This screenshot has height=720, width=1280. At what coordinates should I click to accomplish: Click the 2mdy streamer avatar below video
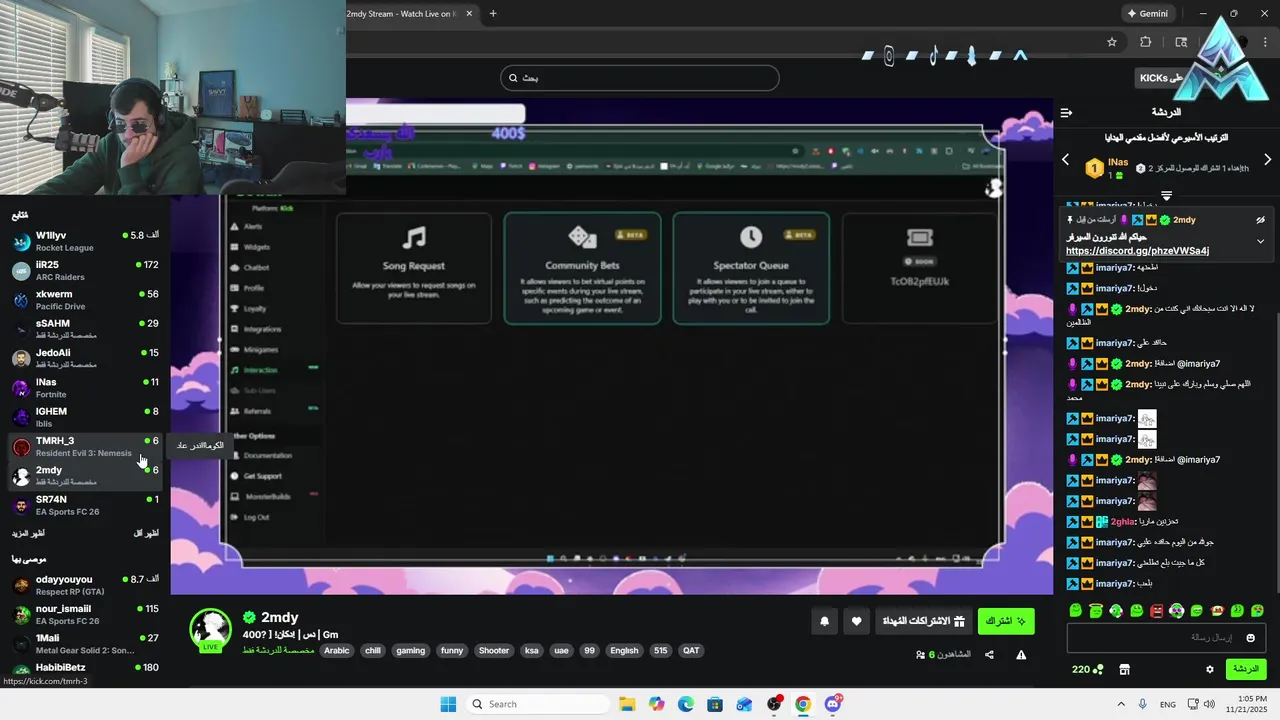[x=211, y=629]
